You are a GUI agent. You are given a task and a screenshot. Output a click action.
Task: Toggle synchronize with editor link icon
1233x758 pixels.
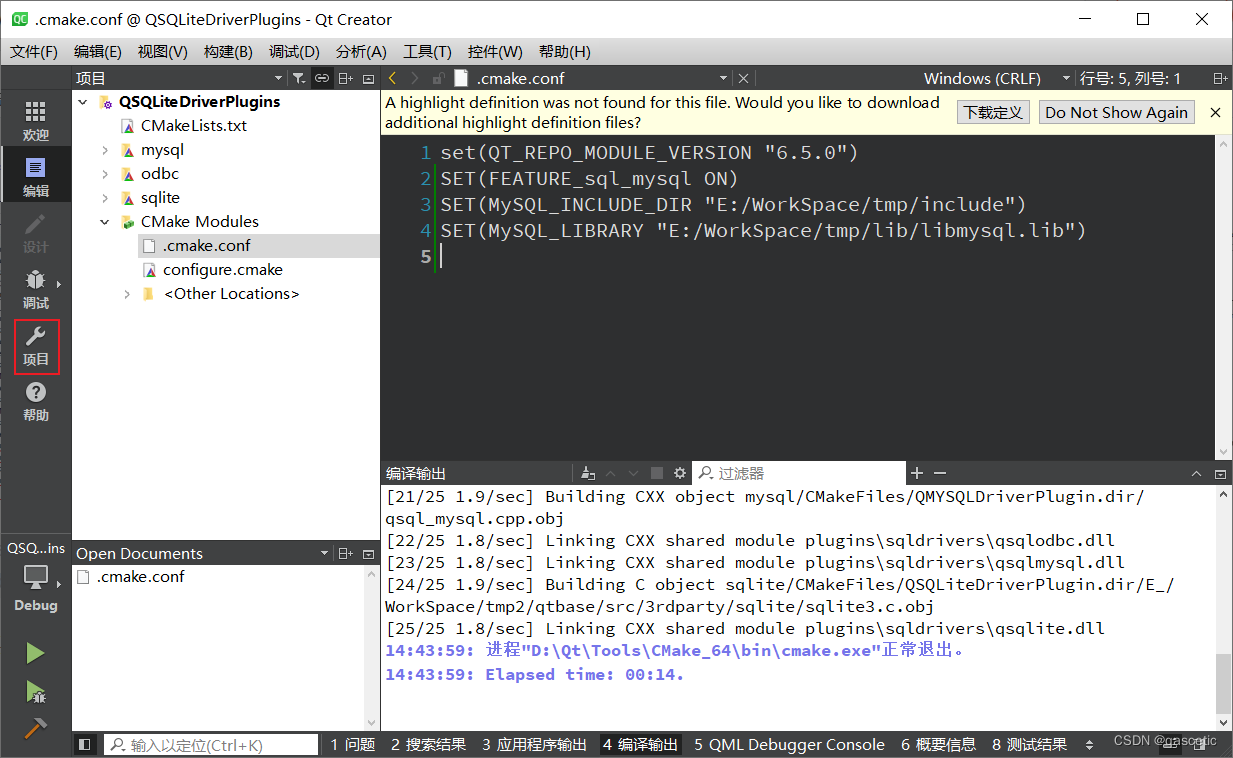click(x=322, y=78)
